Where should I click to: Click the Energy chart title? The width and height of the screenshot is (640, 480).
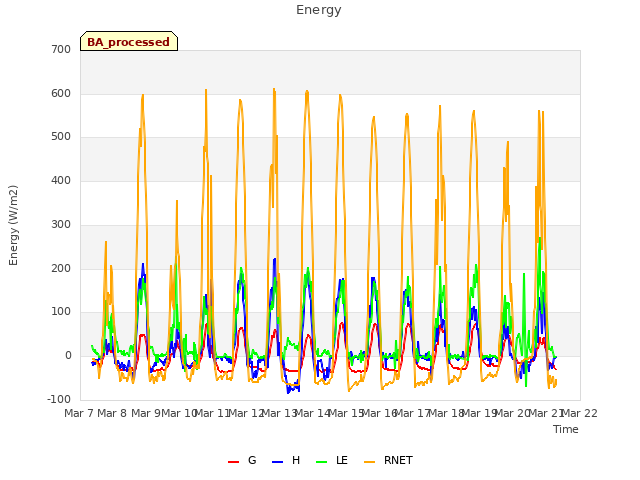318,10
